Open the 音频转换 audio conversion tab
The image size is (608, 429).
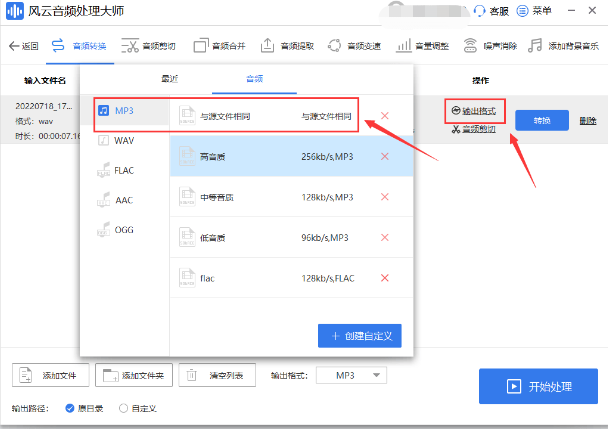tap(79, 46)
